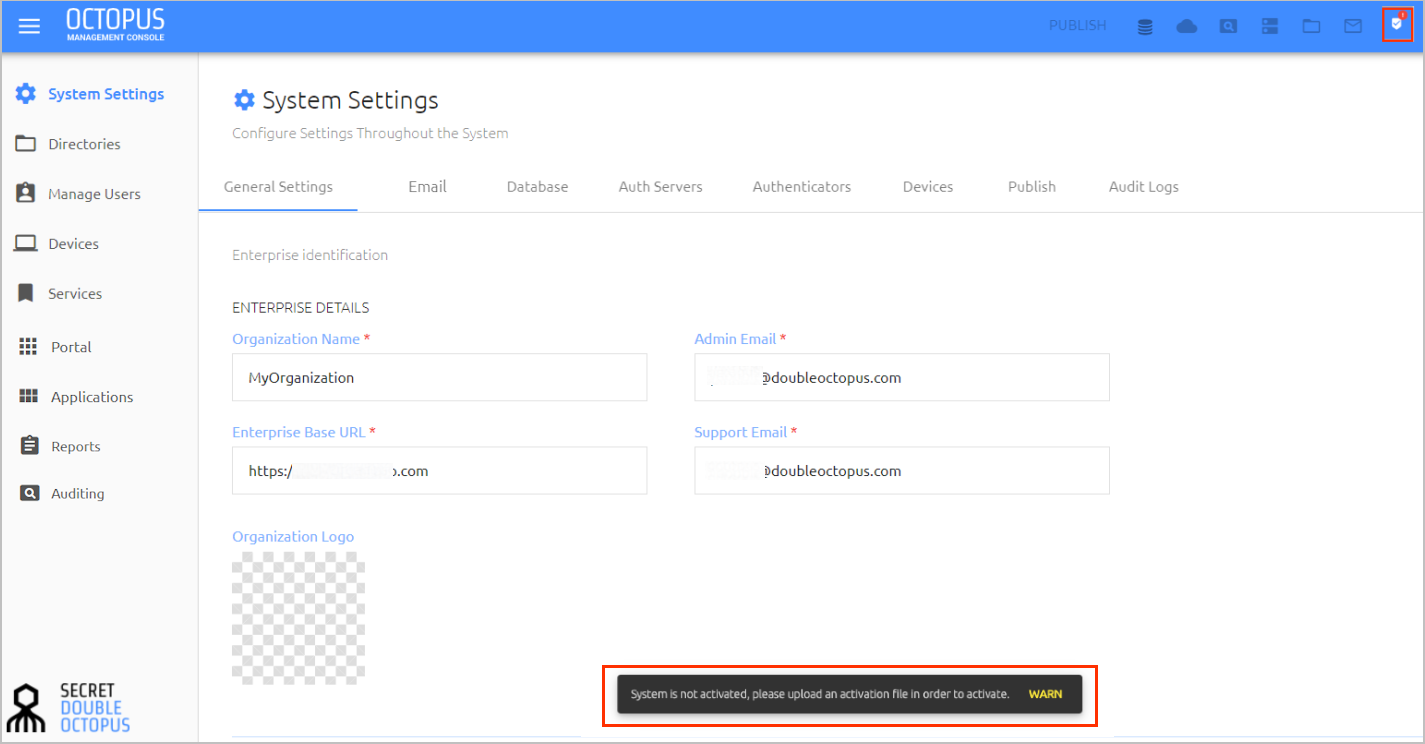Click the Admin Email input field
Image resolution: width=1425 pixels, height=744 pixels.
click(x=902, y=377)
